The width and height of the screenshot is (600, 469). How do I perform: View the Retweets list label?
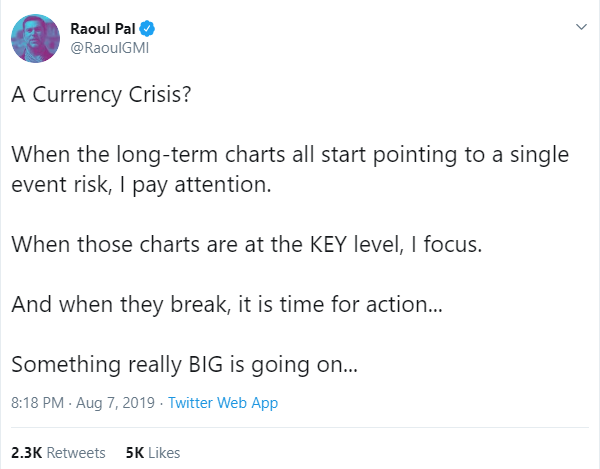76,452
